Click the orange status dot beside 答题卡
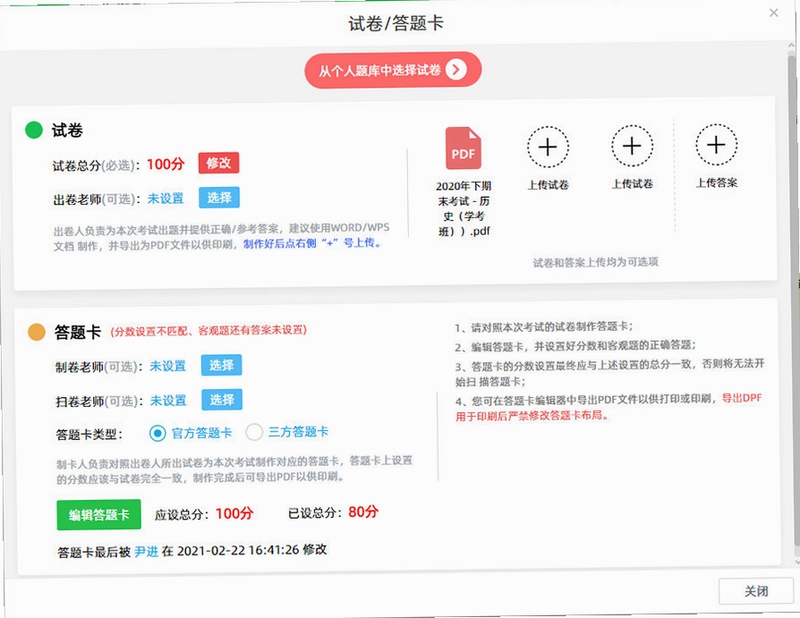This screenshot has height=618, width=800. click(37, 332)
